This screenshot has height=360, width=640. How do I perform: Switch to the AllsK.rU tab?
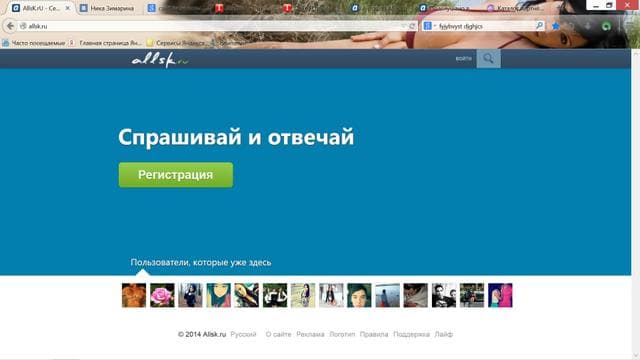coord(41,8)
